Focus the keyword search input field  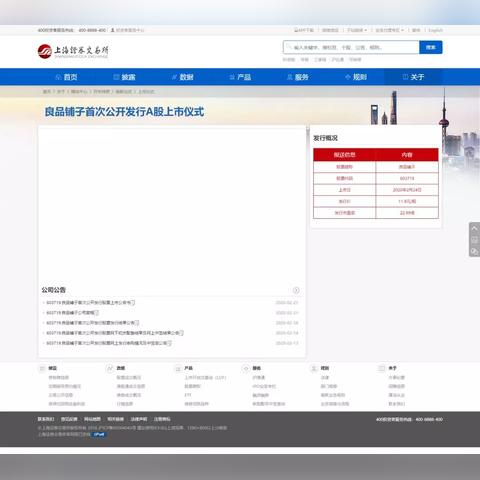(351, 47)
